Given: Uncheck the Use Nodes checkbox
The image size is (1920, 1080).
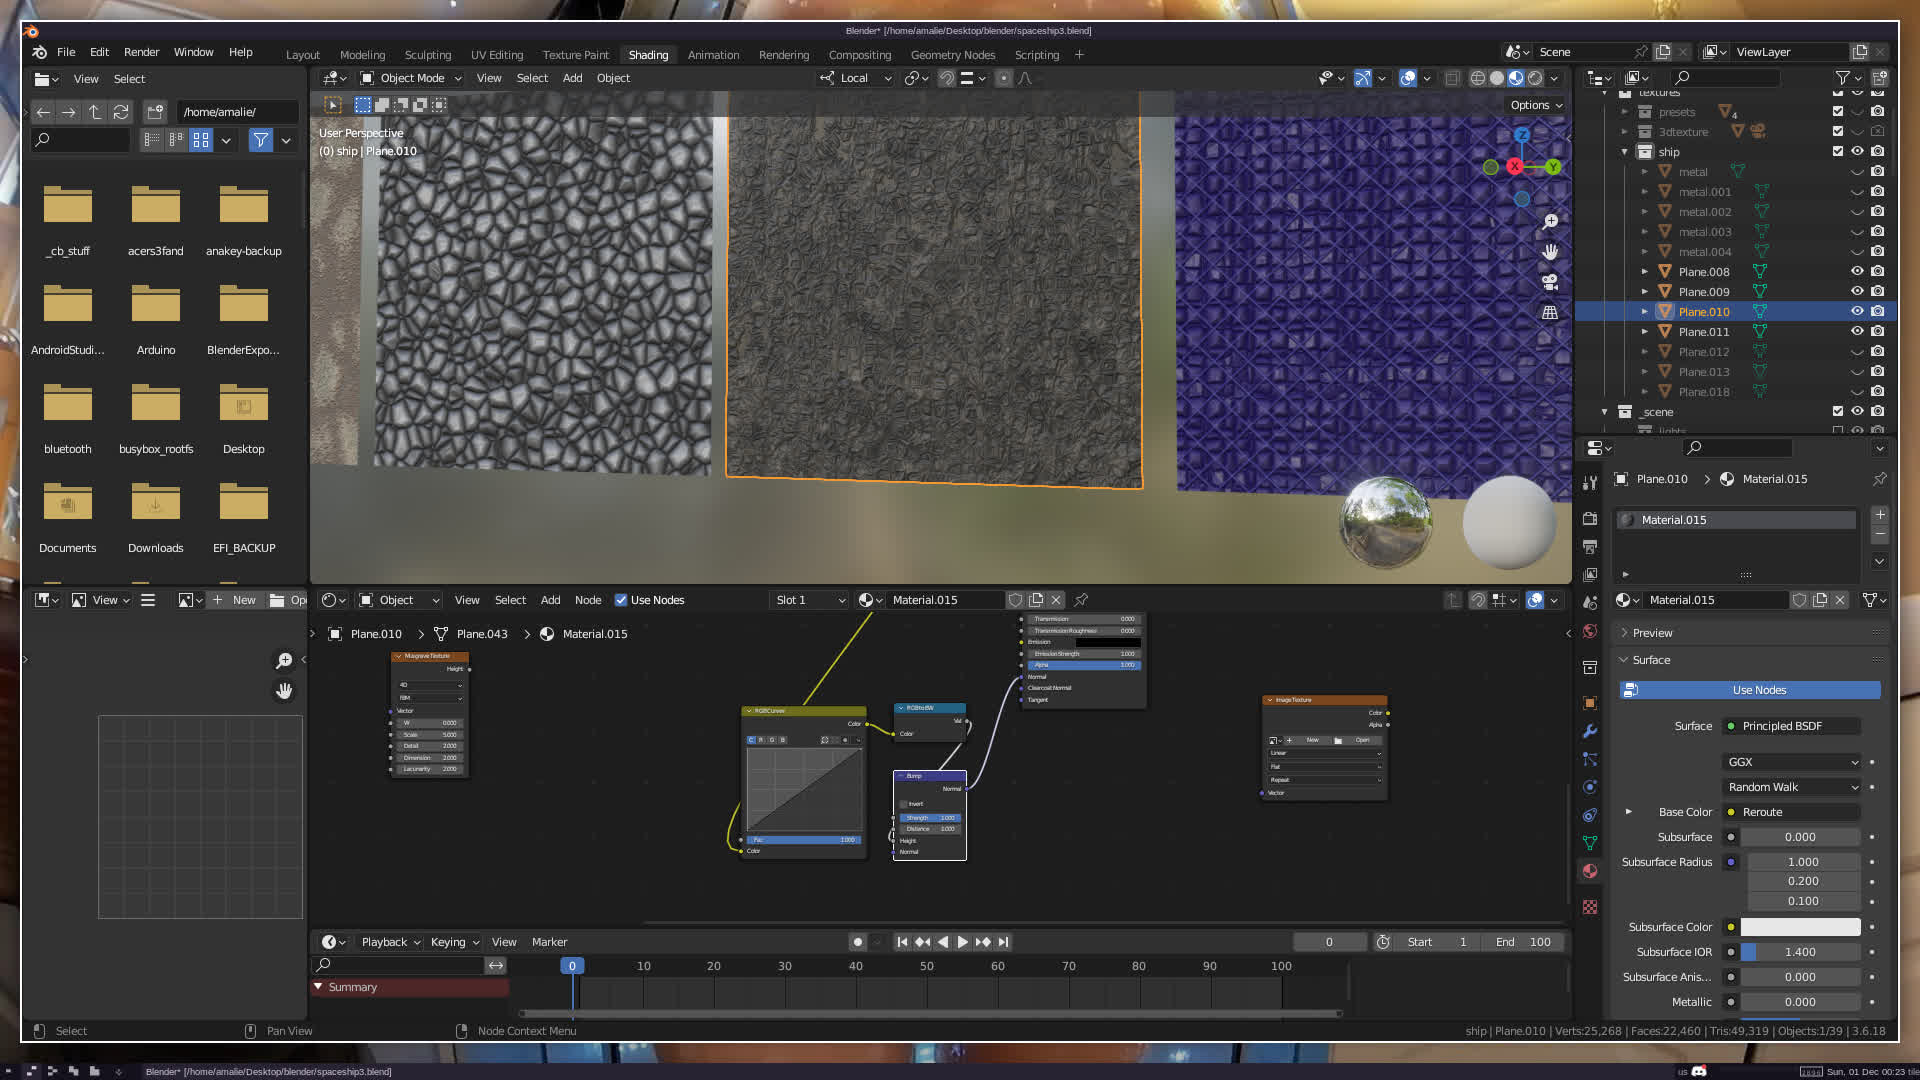Looking at the screenshot, I should [x=621, y=600].
